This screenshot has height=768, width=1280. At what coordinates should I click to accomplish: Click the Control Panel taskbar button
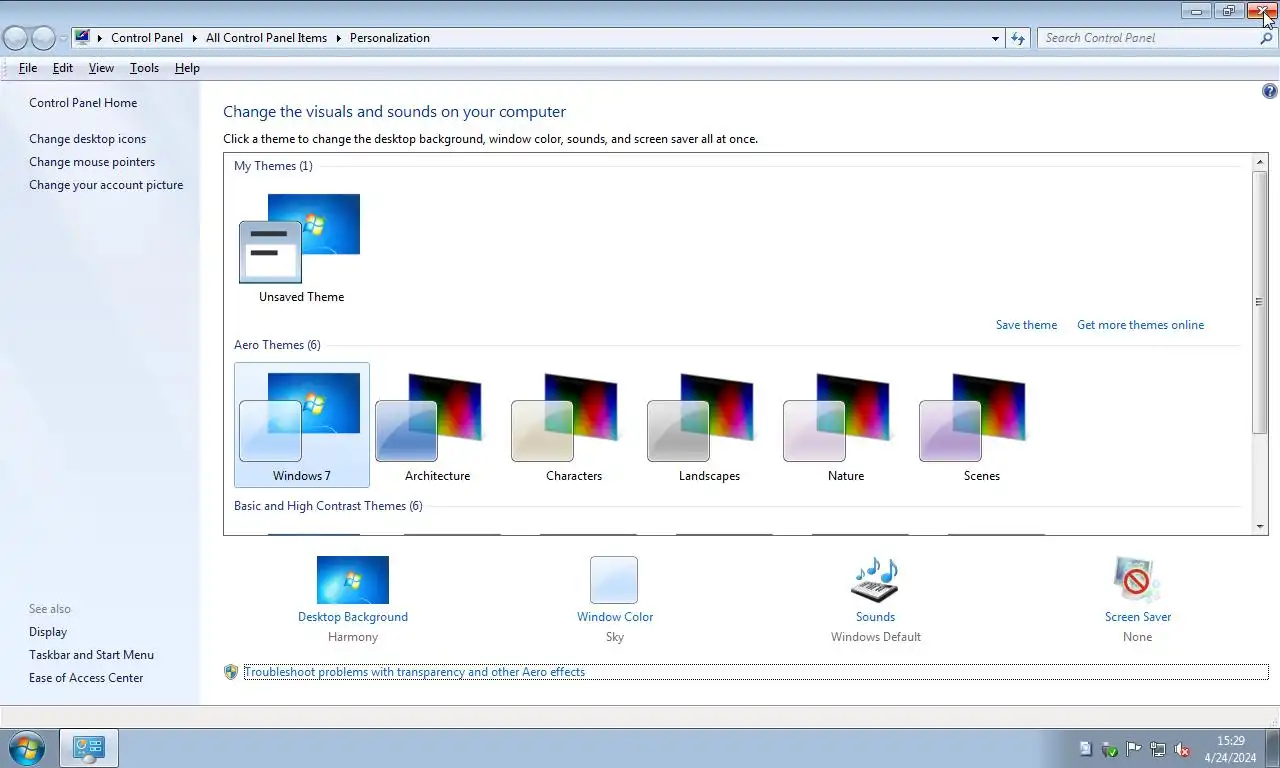[x=89, y=748]
